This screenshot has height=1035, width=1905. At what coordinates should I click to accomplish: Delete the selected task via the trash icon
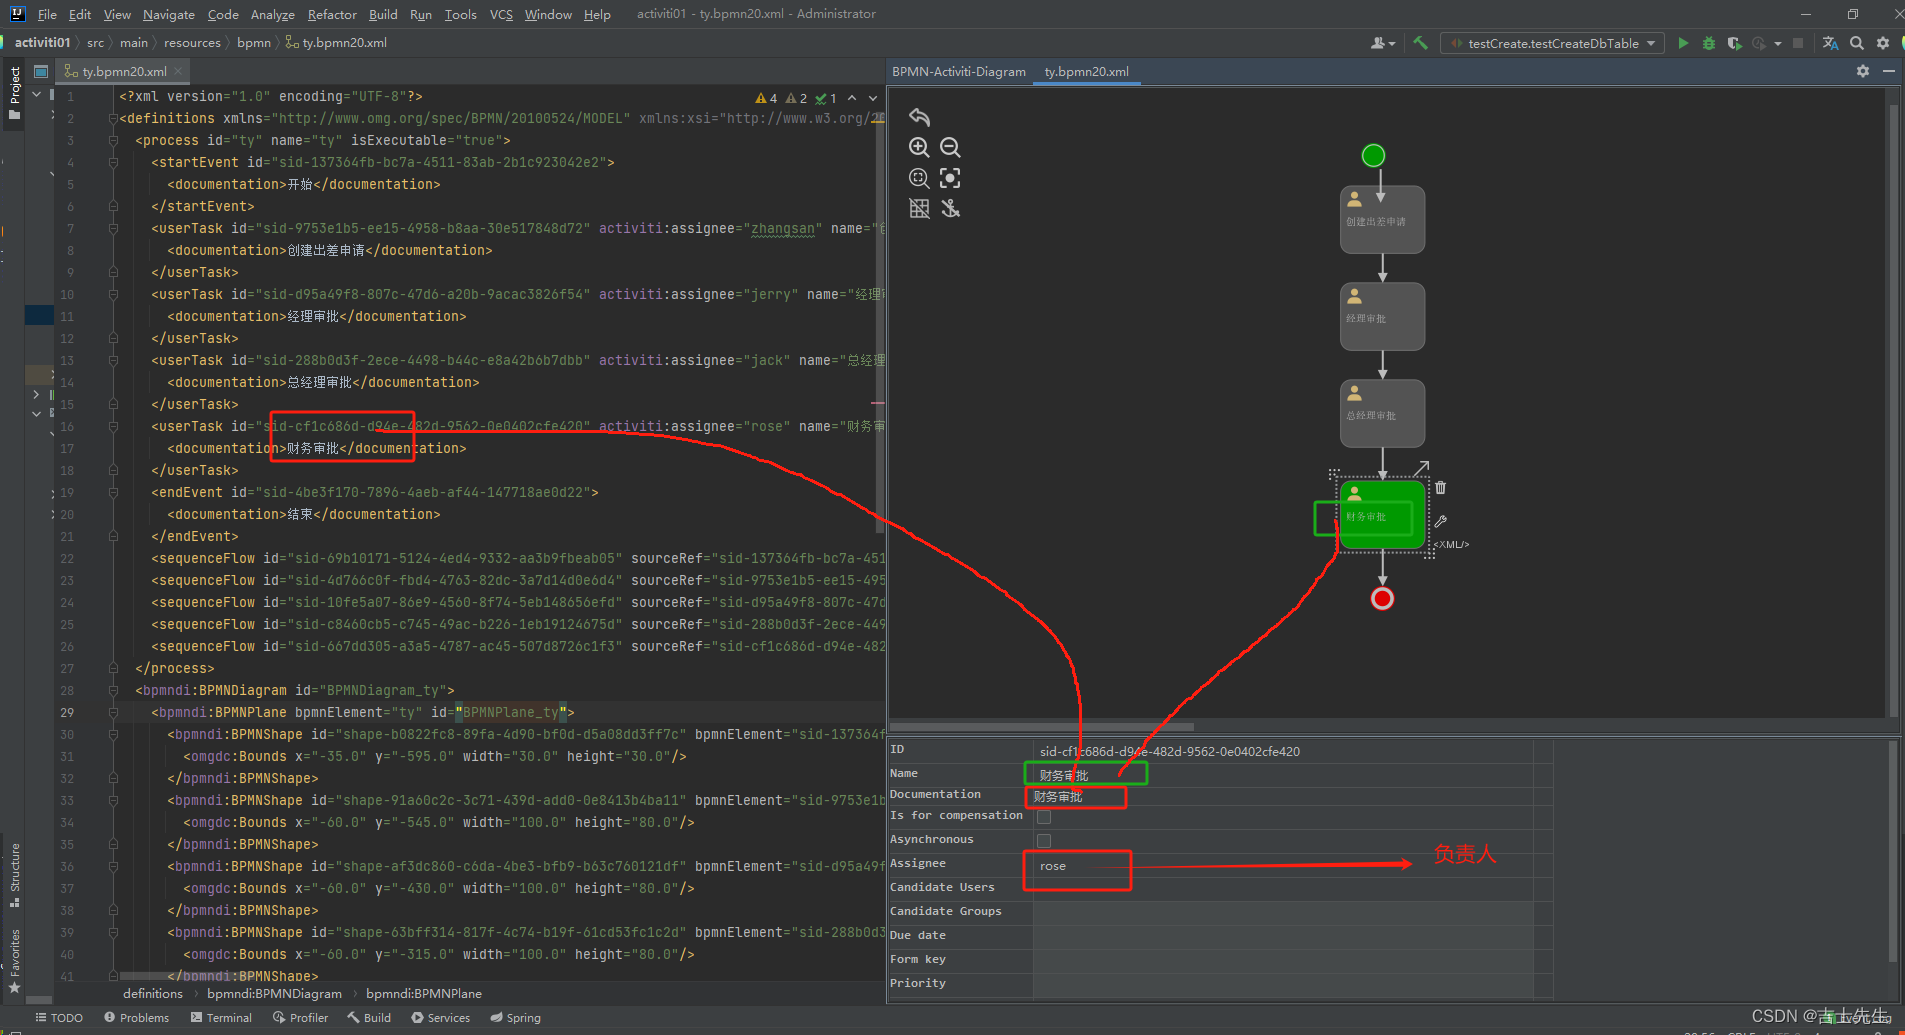[1441, 488]
